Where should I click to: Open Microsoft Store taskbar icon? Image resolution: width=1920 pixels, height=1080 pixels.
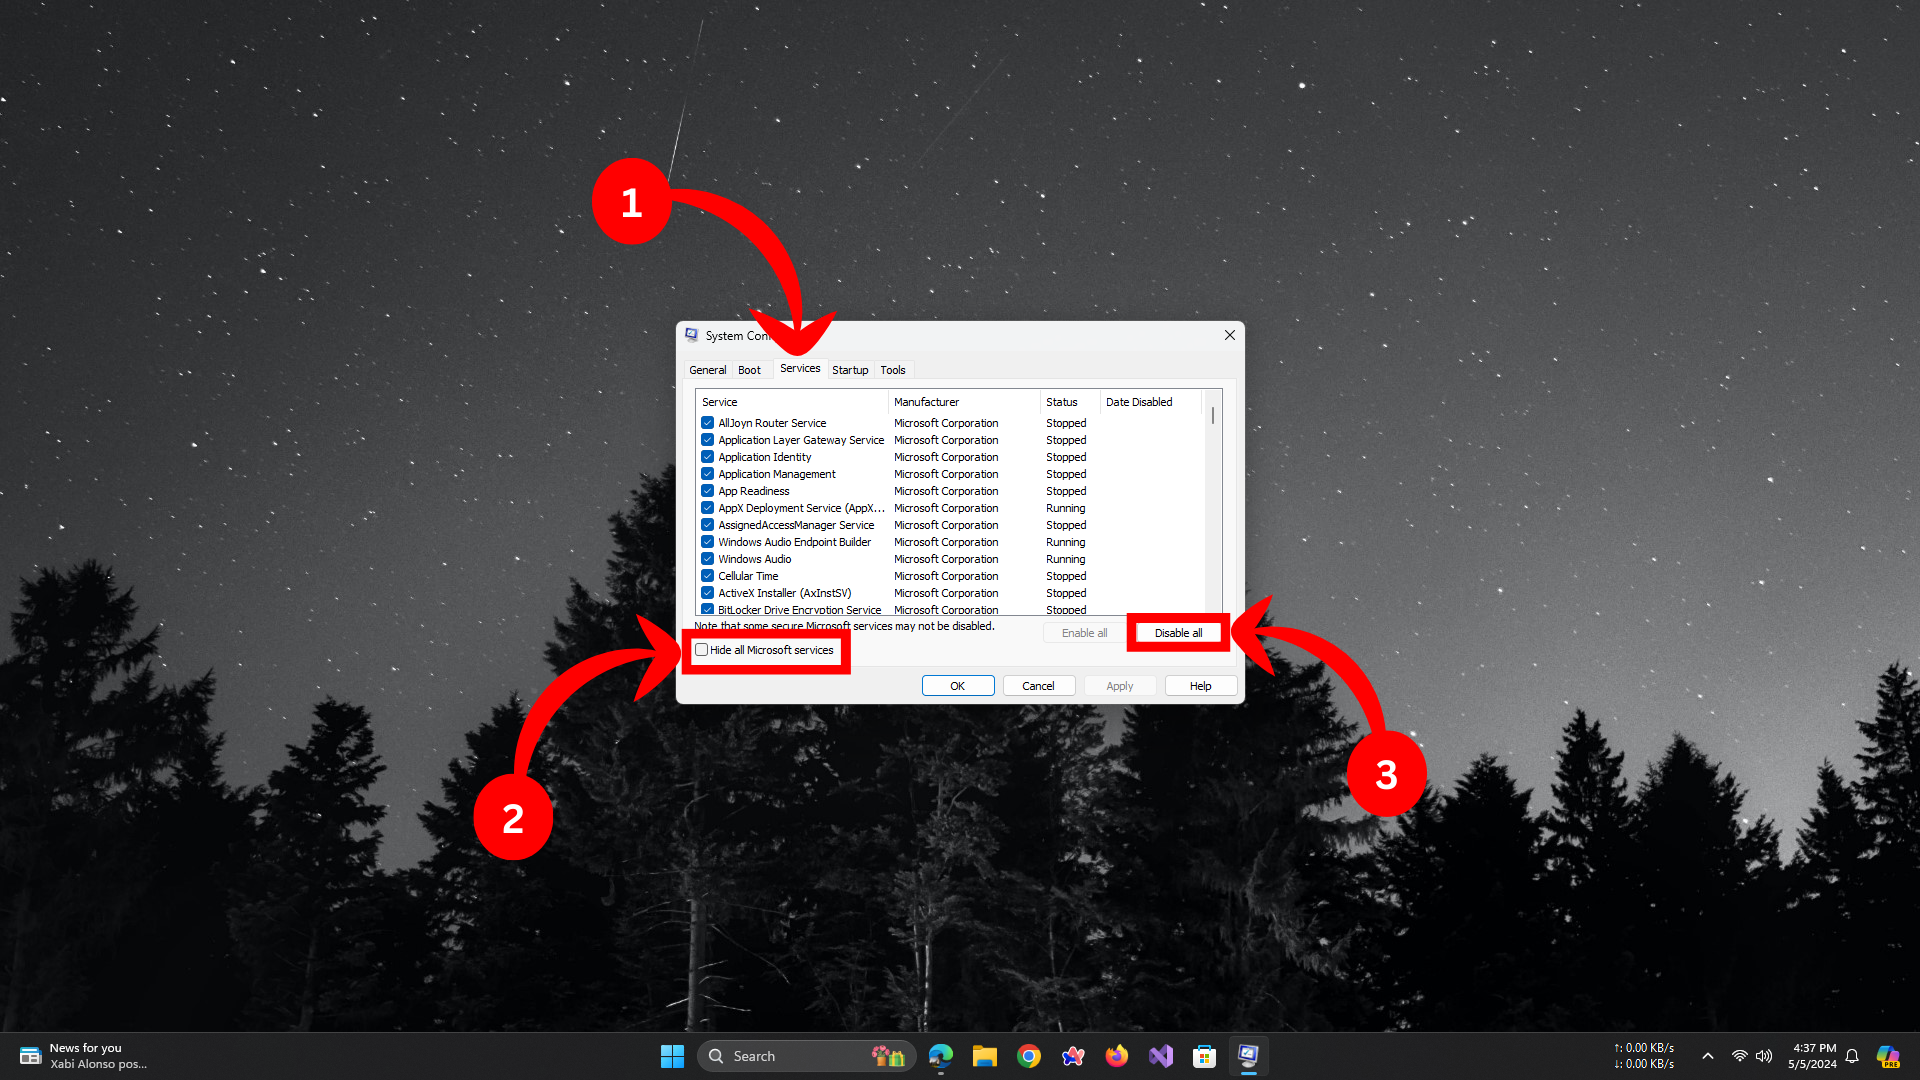[1204, 1056]
